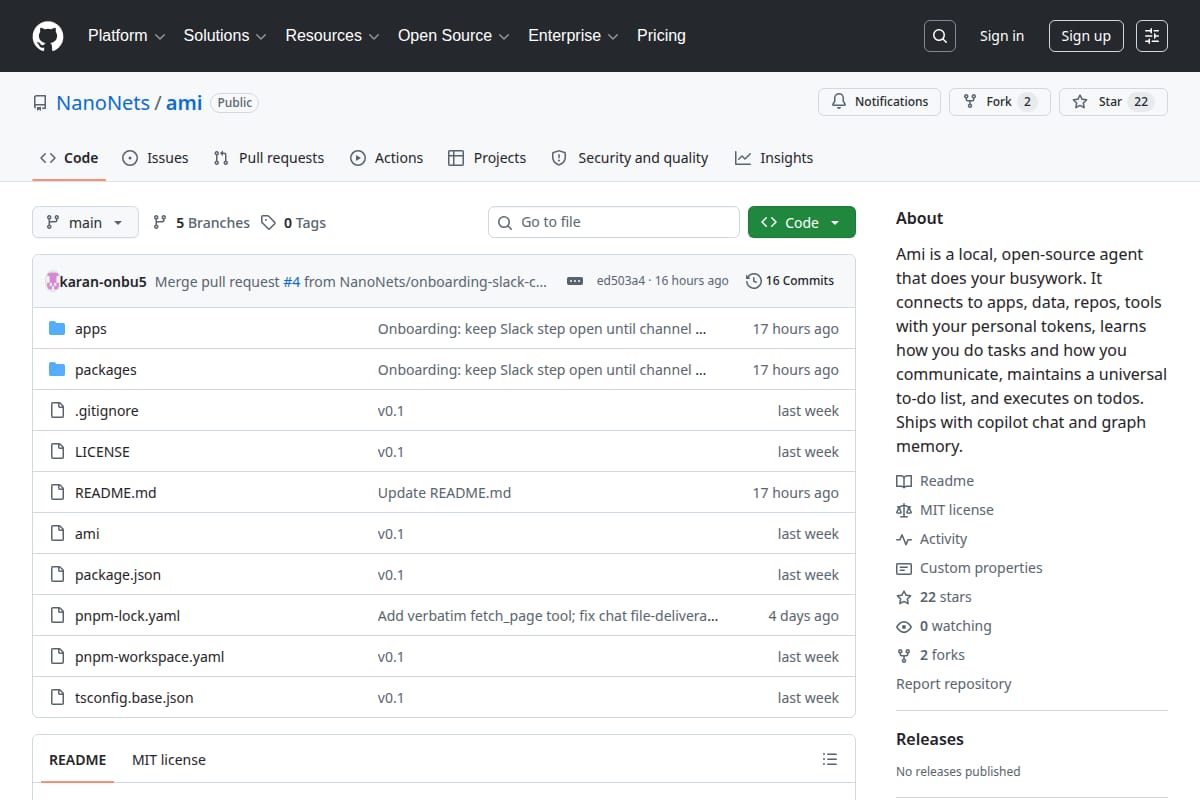Open the main branch selector dropdown
This screenshot has height=800, width=1200.
pos(85,223)
